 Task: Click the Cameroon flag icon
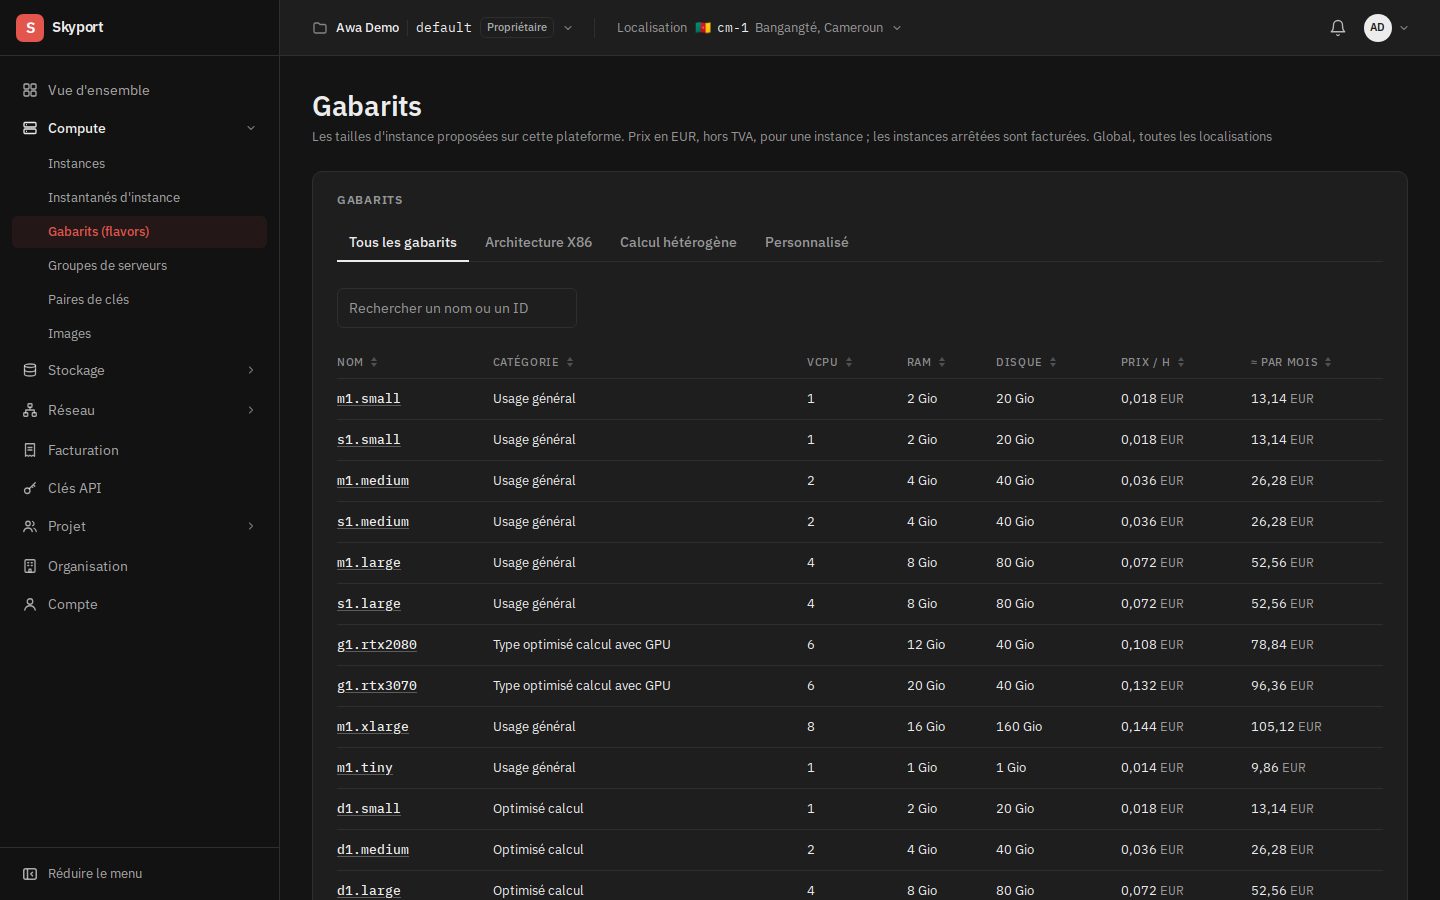coord(703,28)
